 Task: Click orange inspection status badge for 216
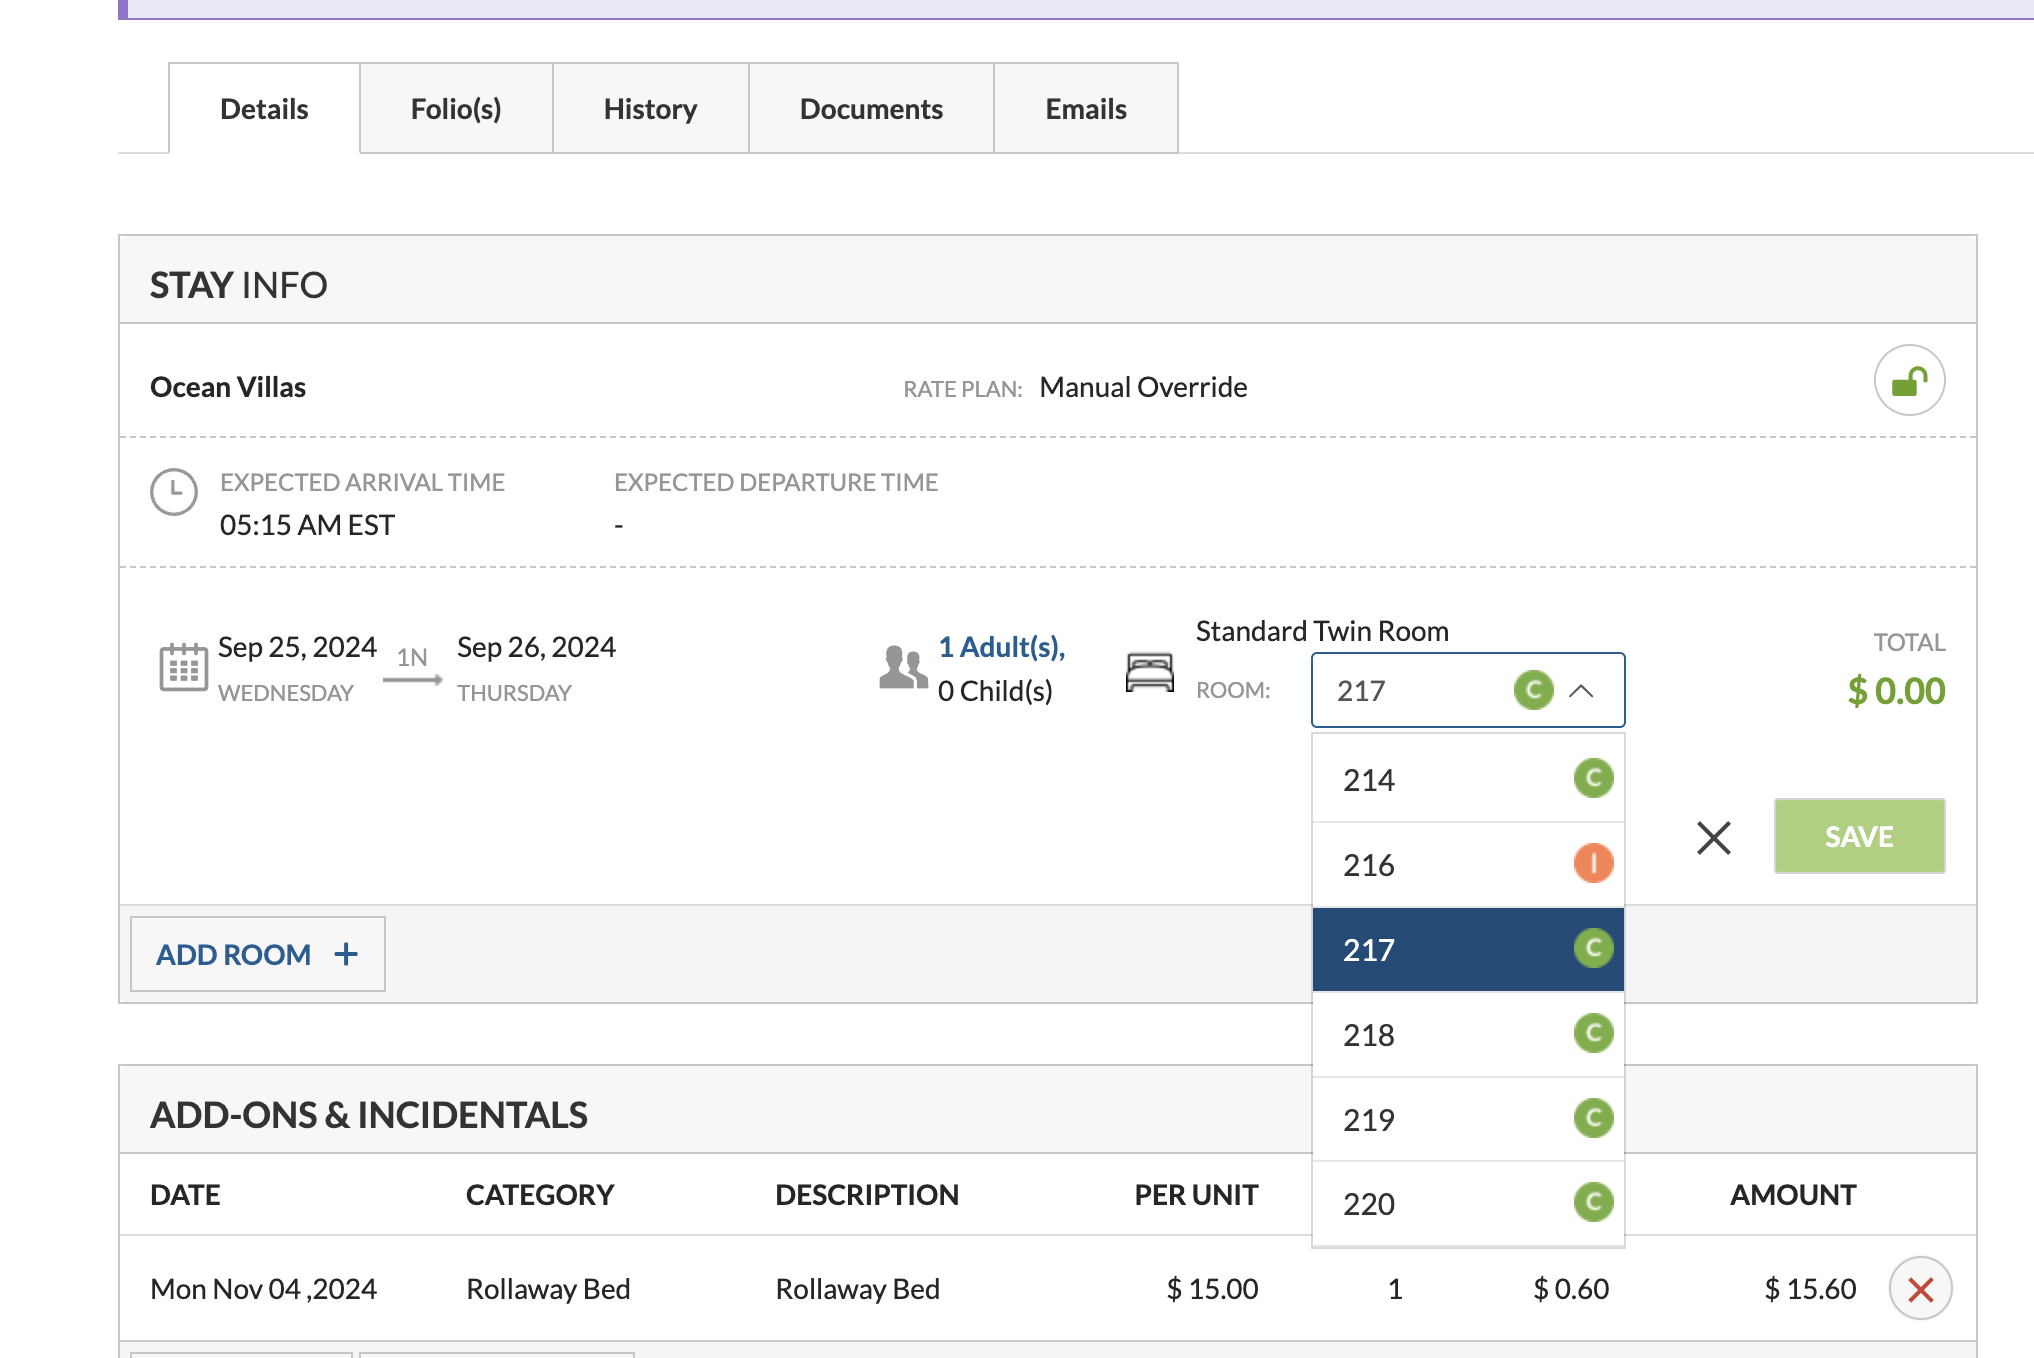pyautogui.click(x=1593, y=863)
